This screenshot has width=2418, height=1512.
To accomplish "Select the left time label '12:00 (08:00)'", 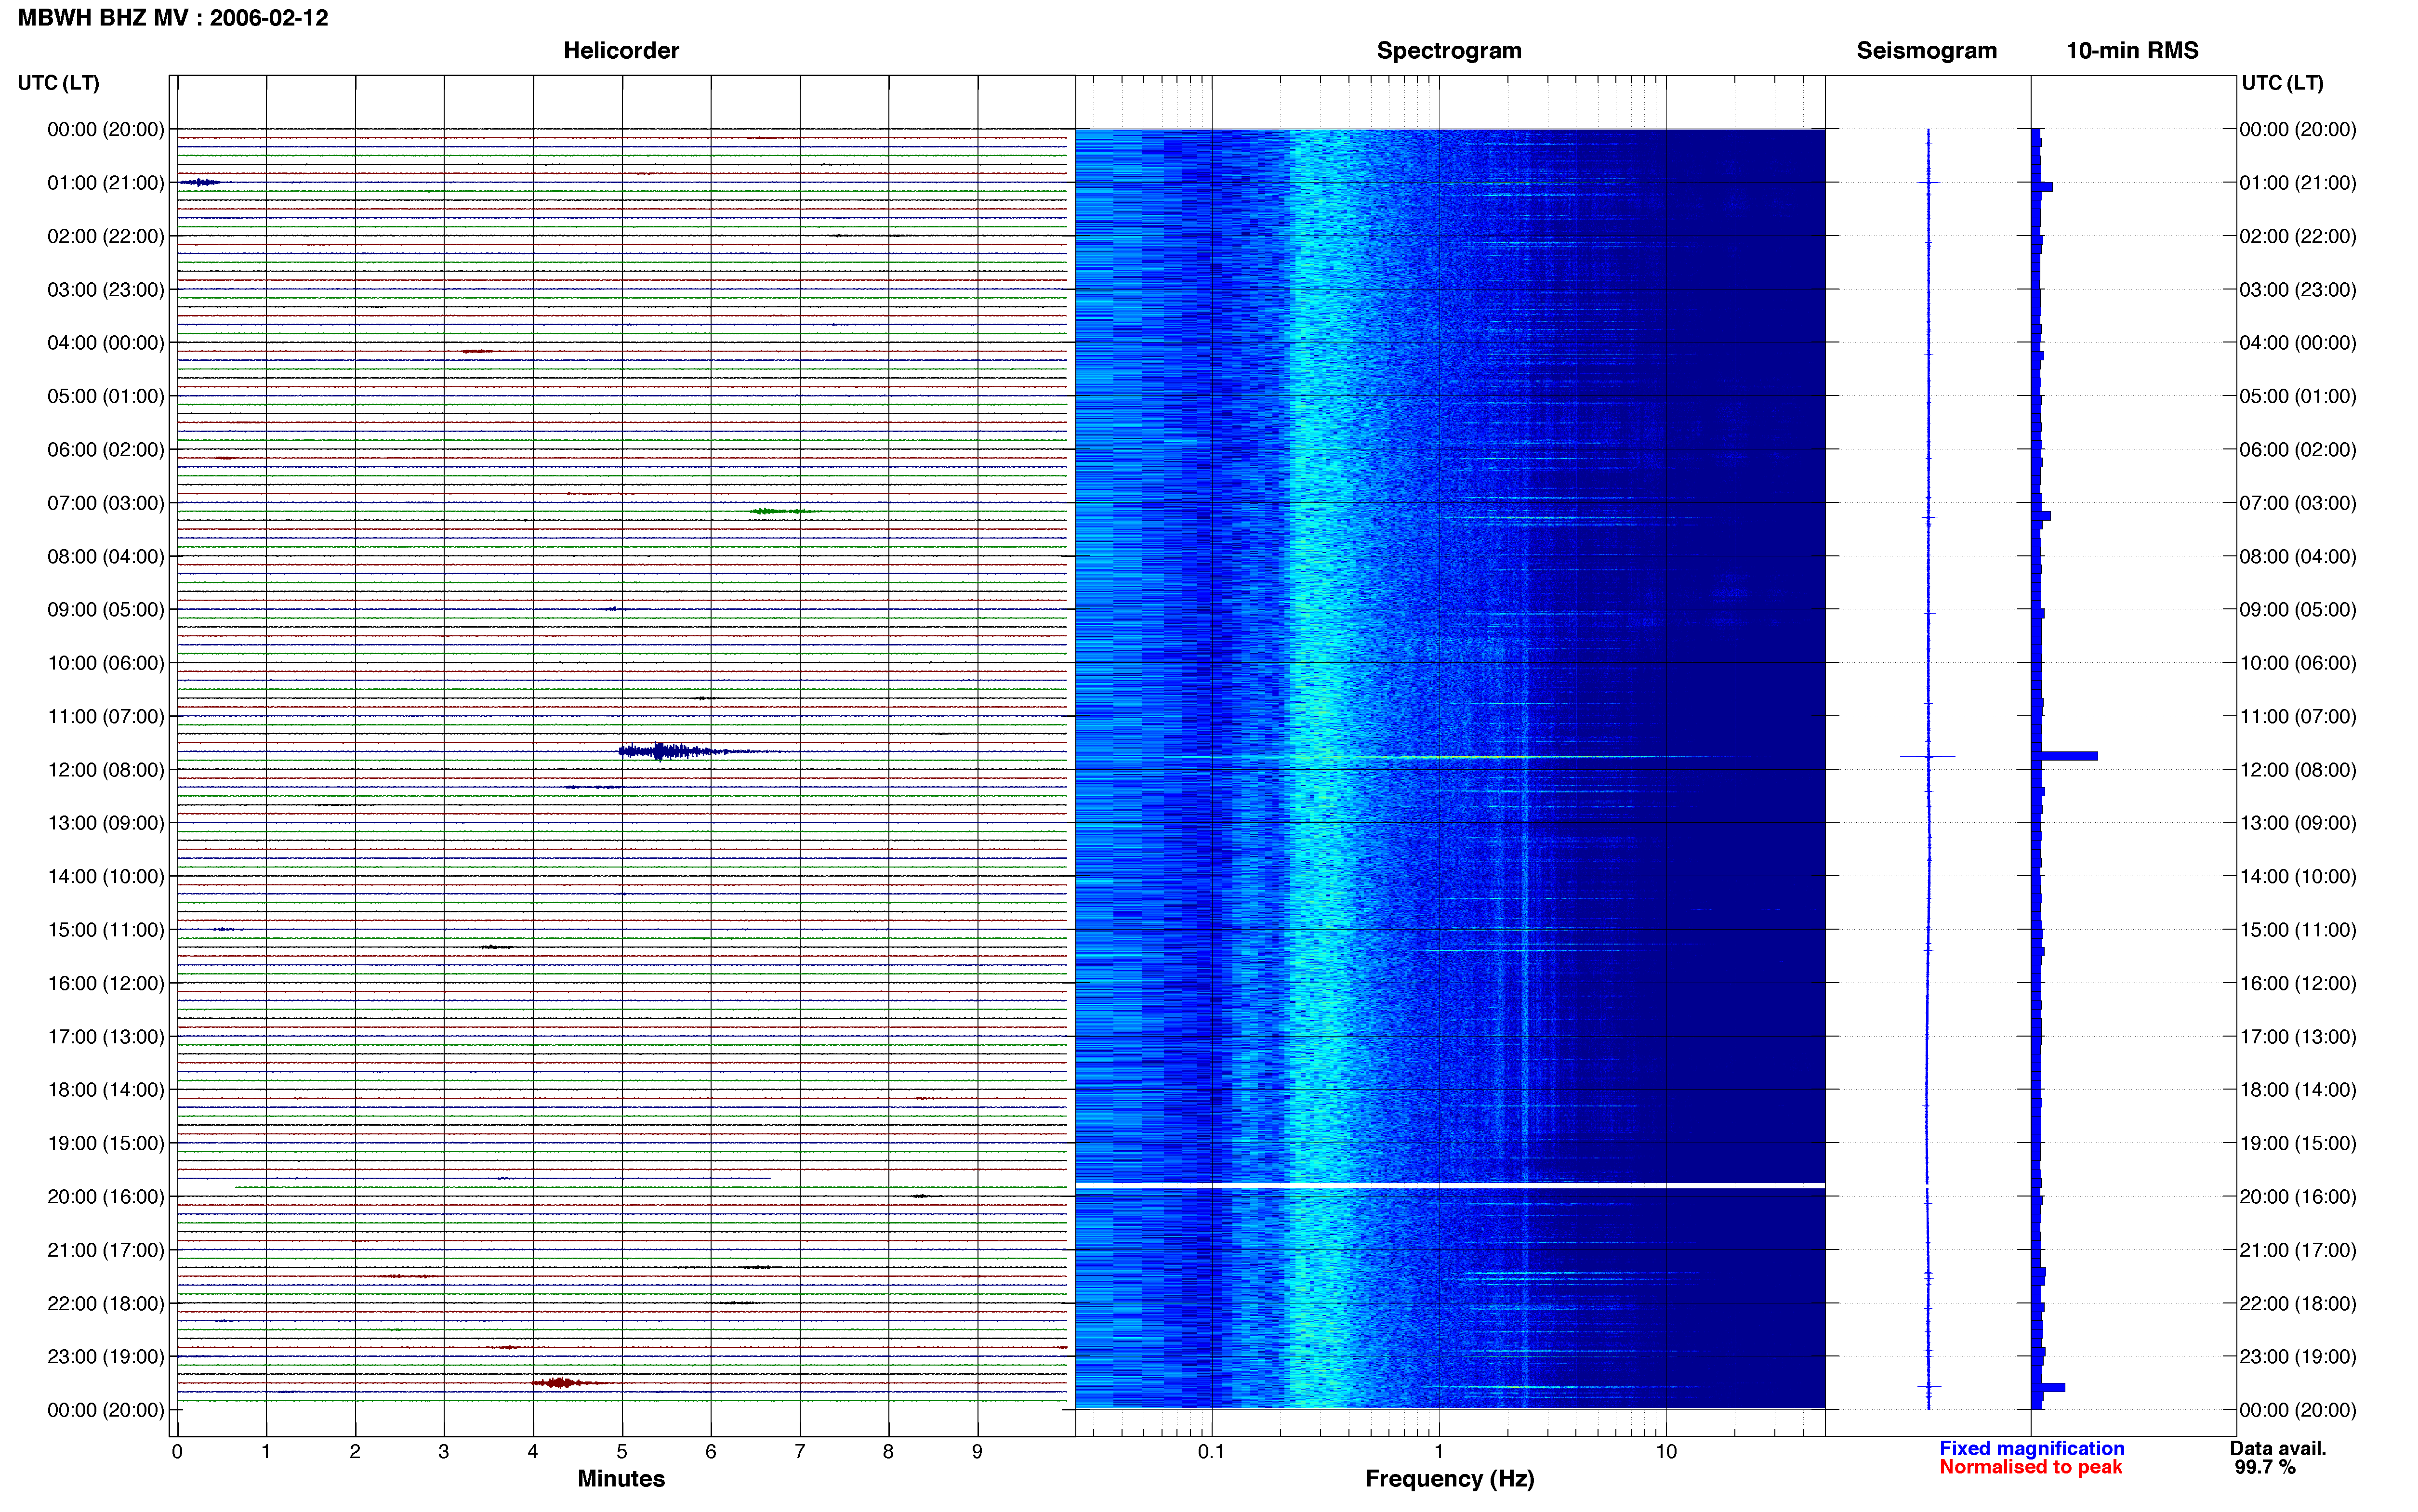I will (106, 770).
